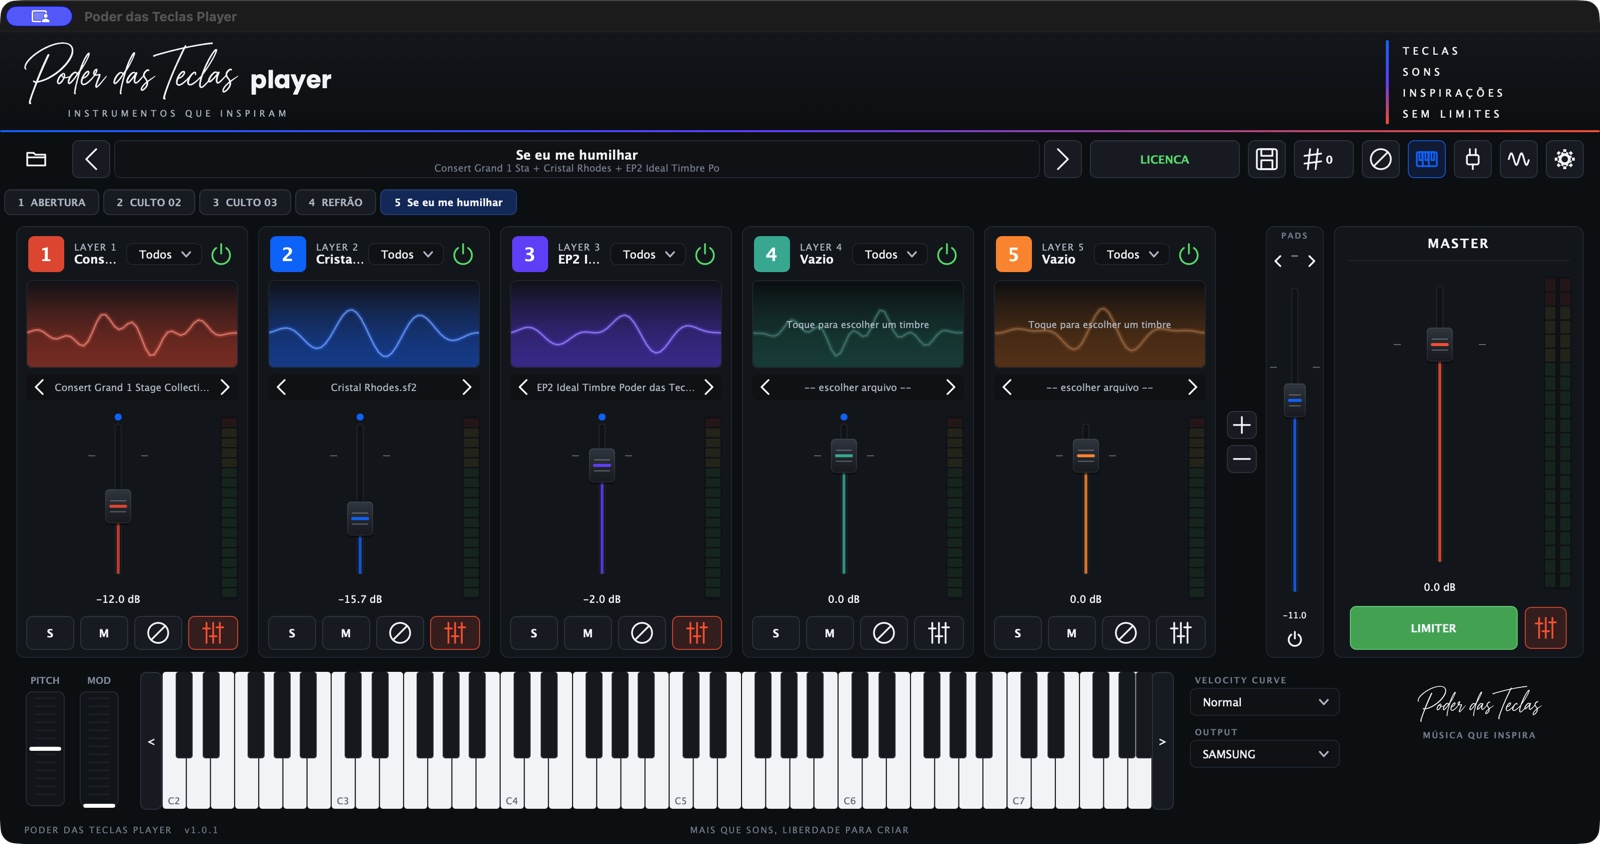The image size is (1600, 844).
Task: Open Layer 5 mixer effects icon
Action: pos(1181,633)
